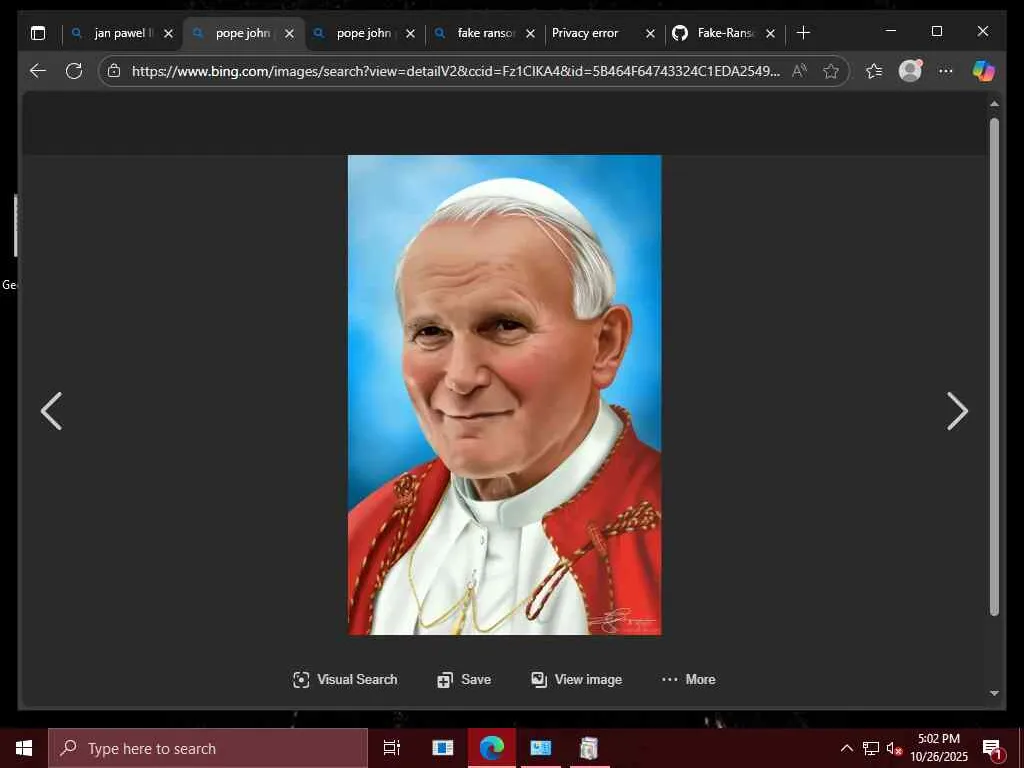Go back to the previous page
This screenshot has width=1024, height=768.
tap(38, 71)
